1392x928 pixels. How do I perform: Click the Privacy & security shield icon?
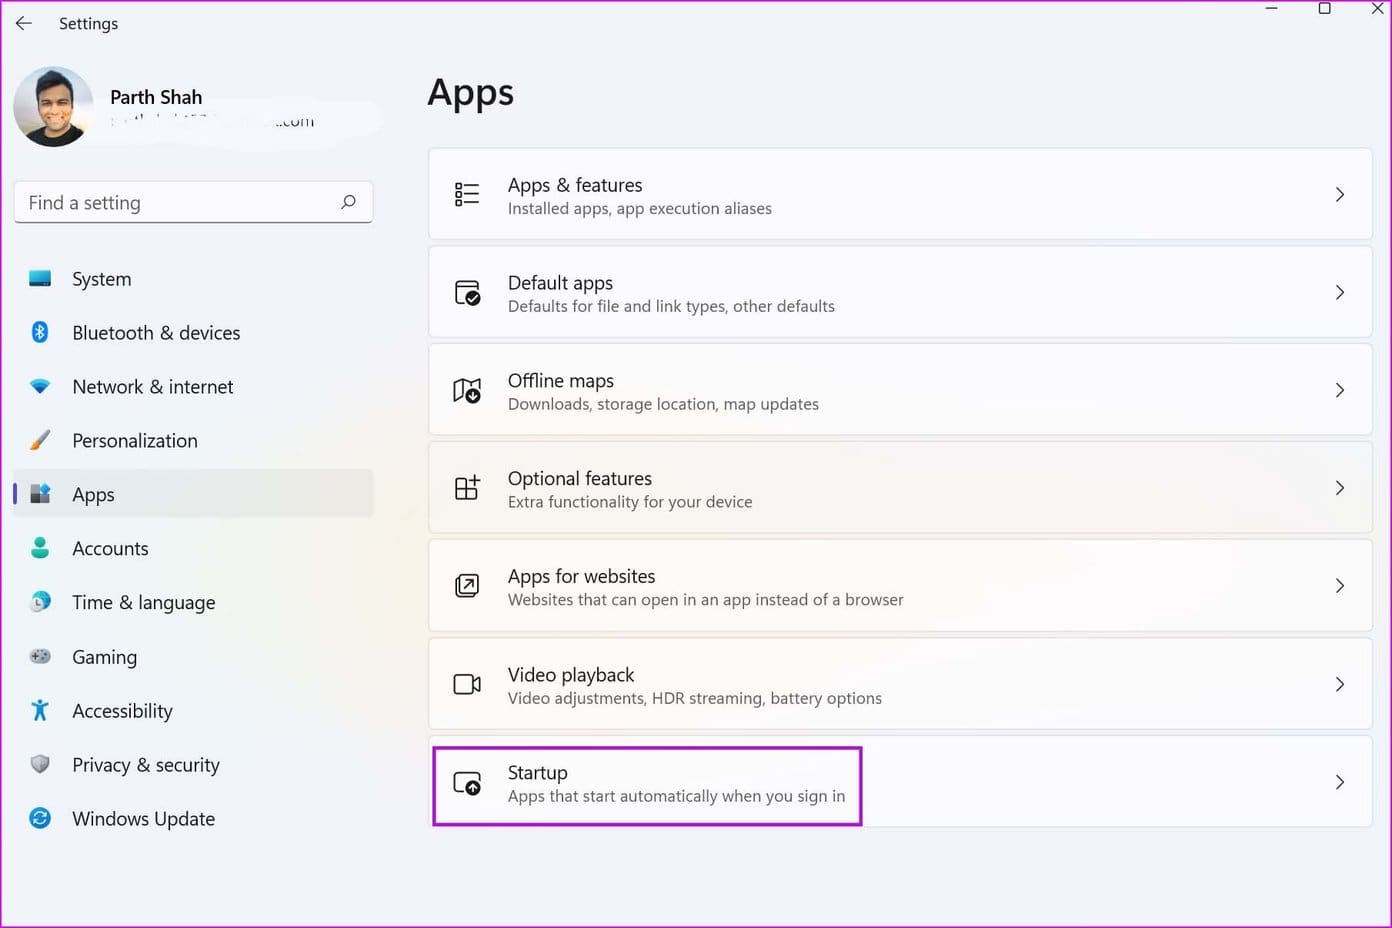click(x=40, y=764)
